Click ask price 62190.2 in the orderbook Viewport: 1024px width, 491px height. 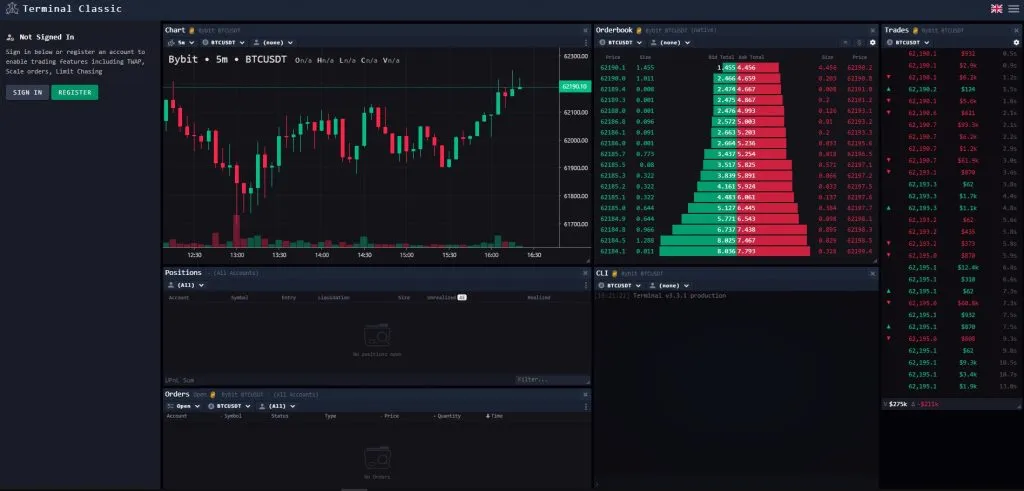[x=859, y=67]
